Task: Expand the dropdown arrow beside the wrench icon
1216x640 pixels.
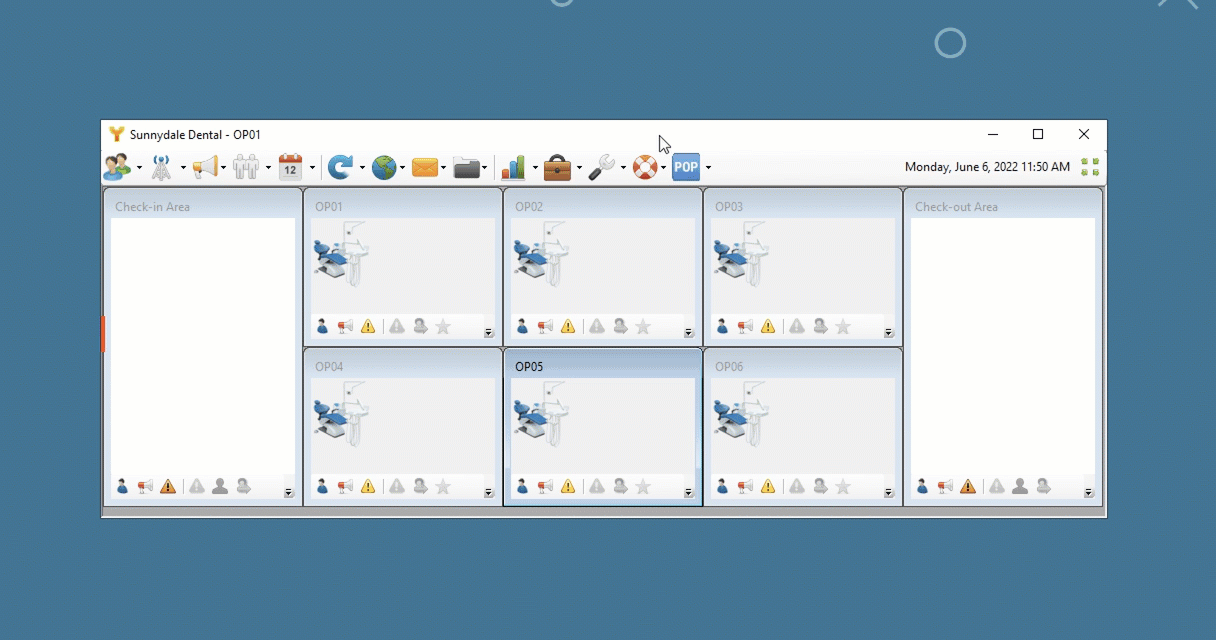Action: tap(622, 168)
